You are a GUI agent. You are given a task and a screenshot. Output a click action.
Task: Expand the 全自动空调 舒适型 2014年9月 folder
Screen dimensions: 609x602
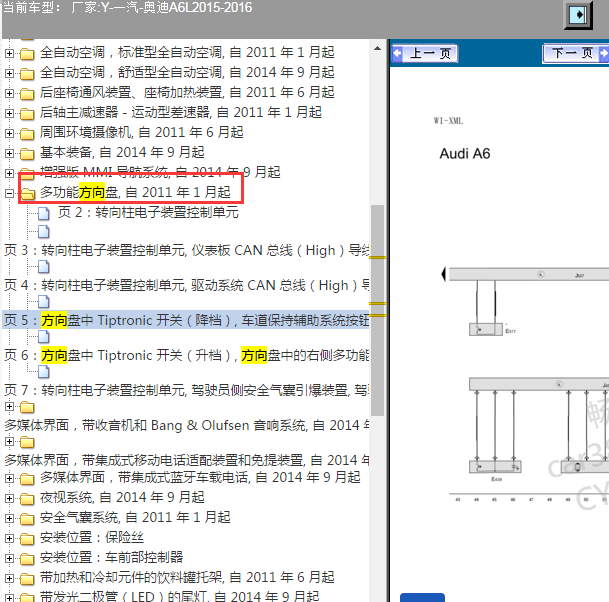(x=9, y=73)
